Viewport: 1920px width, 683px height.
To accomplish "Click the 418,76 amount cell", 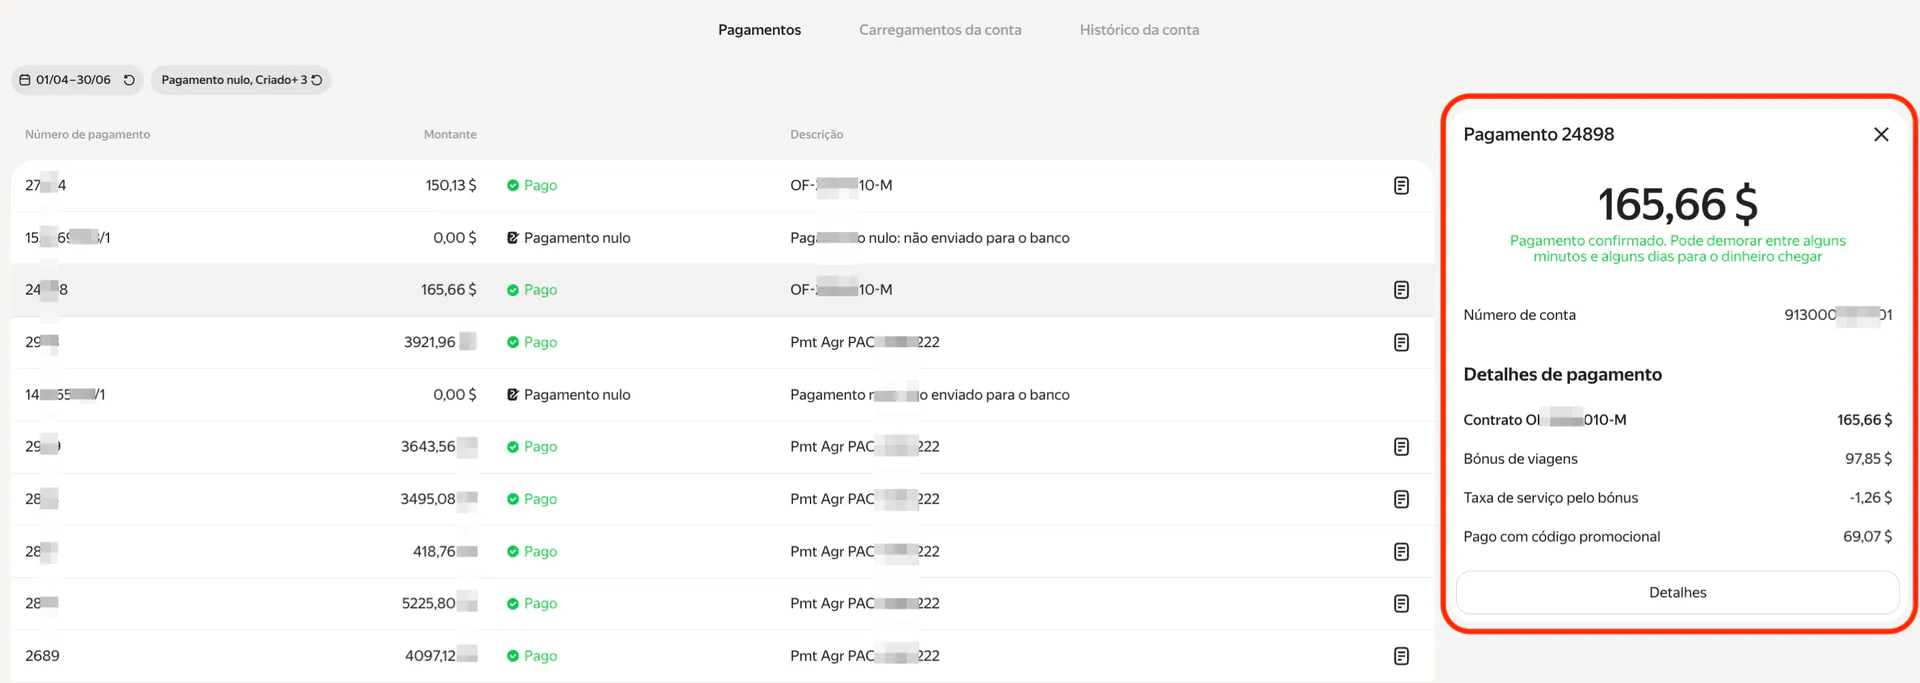I will pyautogui.click(x=445, y=551).
